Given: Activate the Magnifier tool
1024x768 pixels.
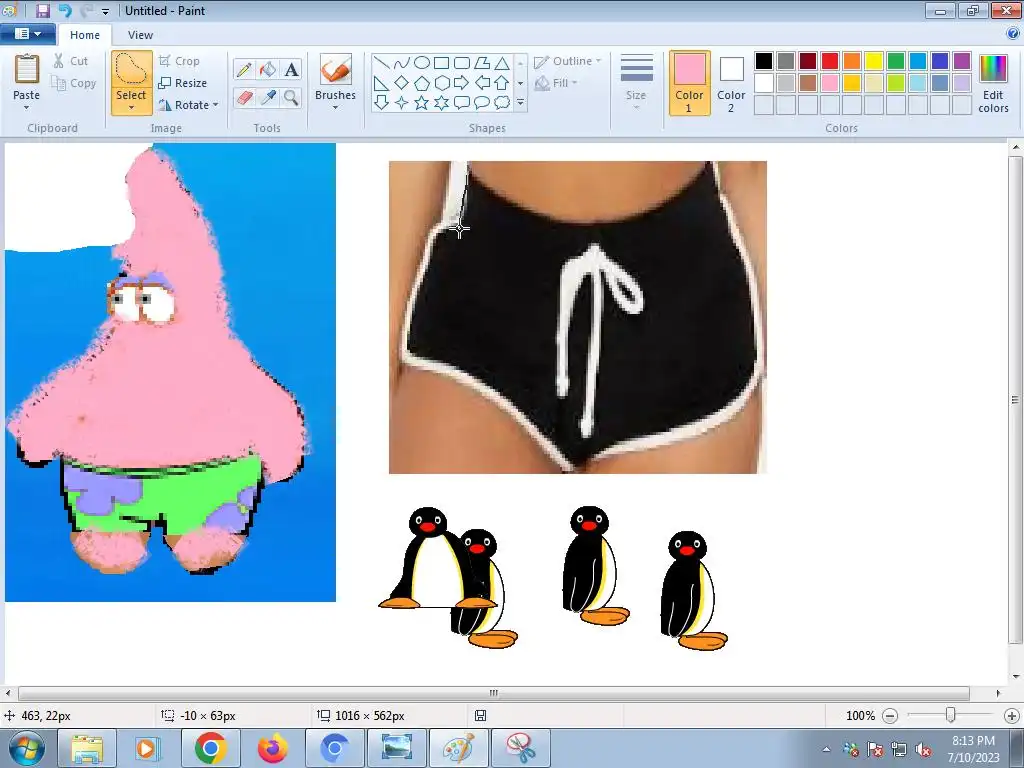Looking at the screenshot, I should (291, 97).
